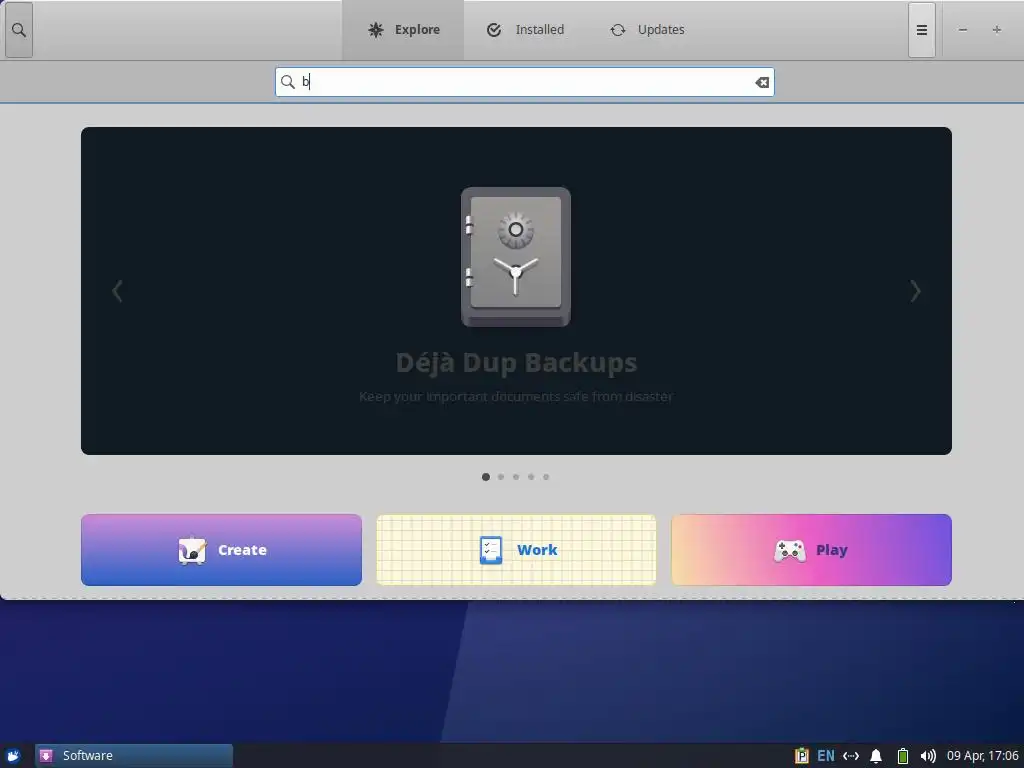Change EN keyboard layout indicator

click(826, 756)
